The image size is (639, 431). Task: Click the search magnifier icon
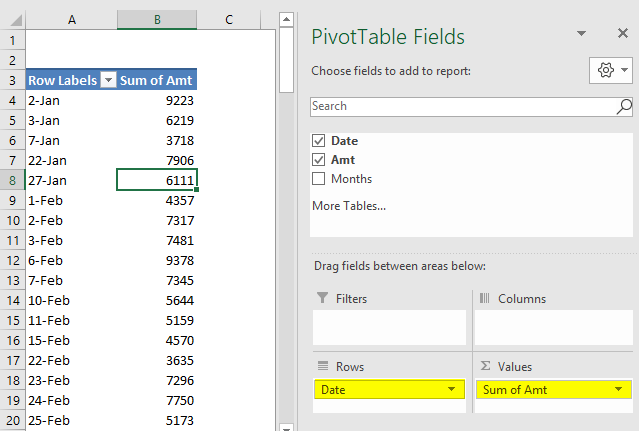click(624, 106)
